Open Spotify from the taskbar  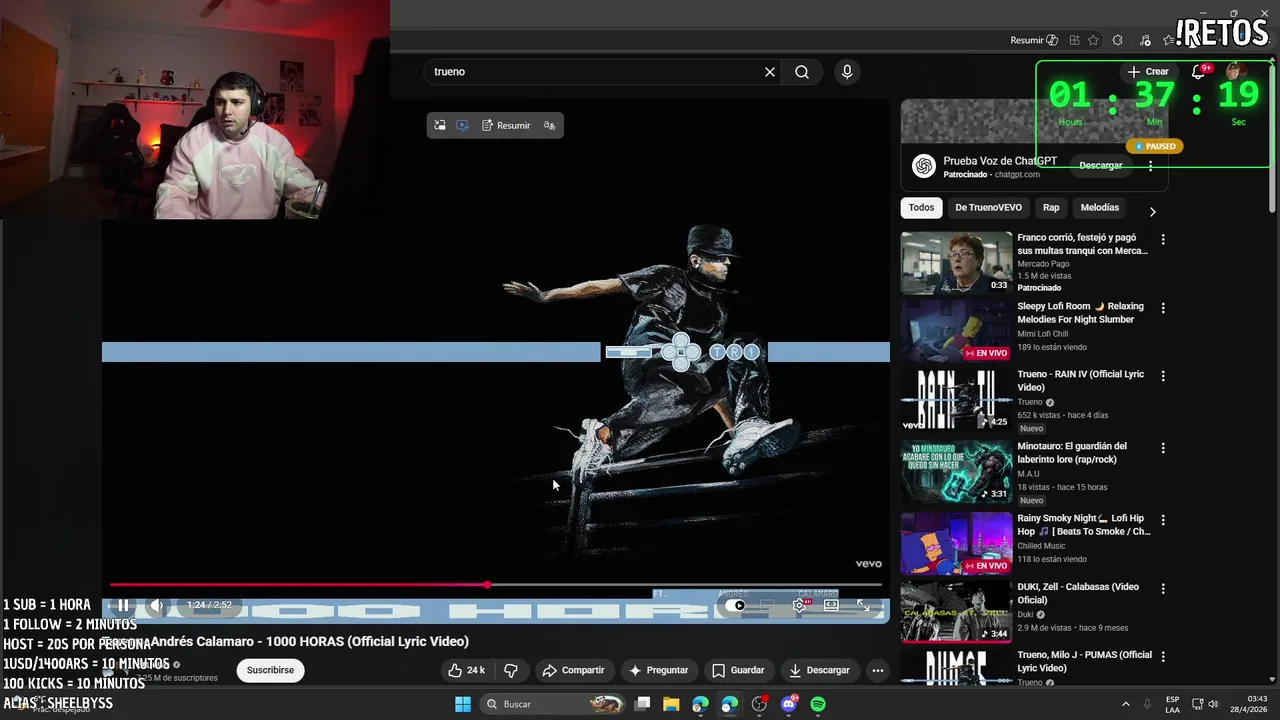(818, 704)
